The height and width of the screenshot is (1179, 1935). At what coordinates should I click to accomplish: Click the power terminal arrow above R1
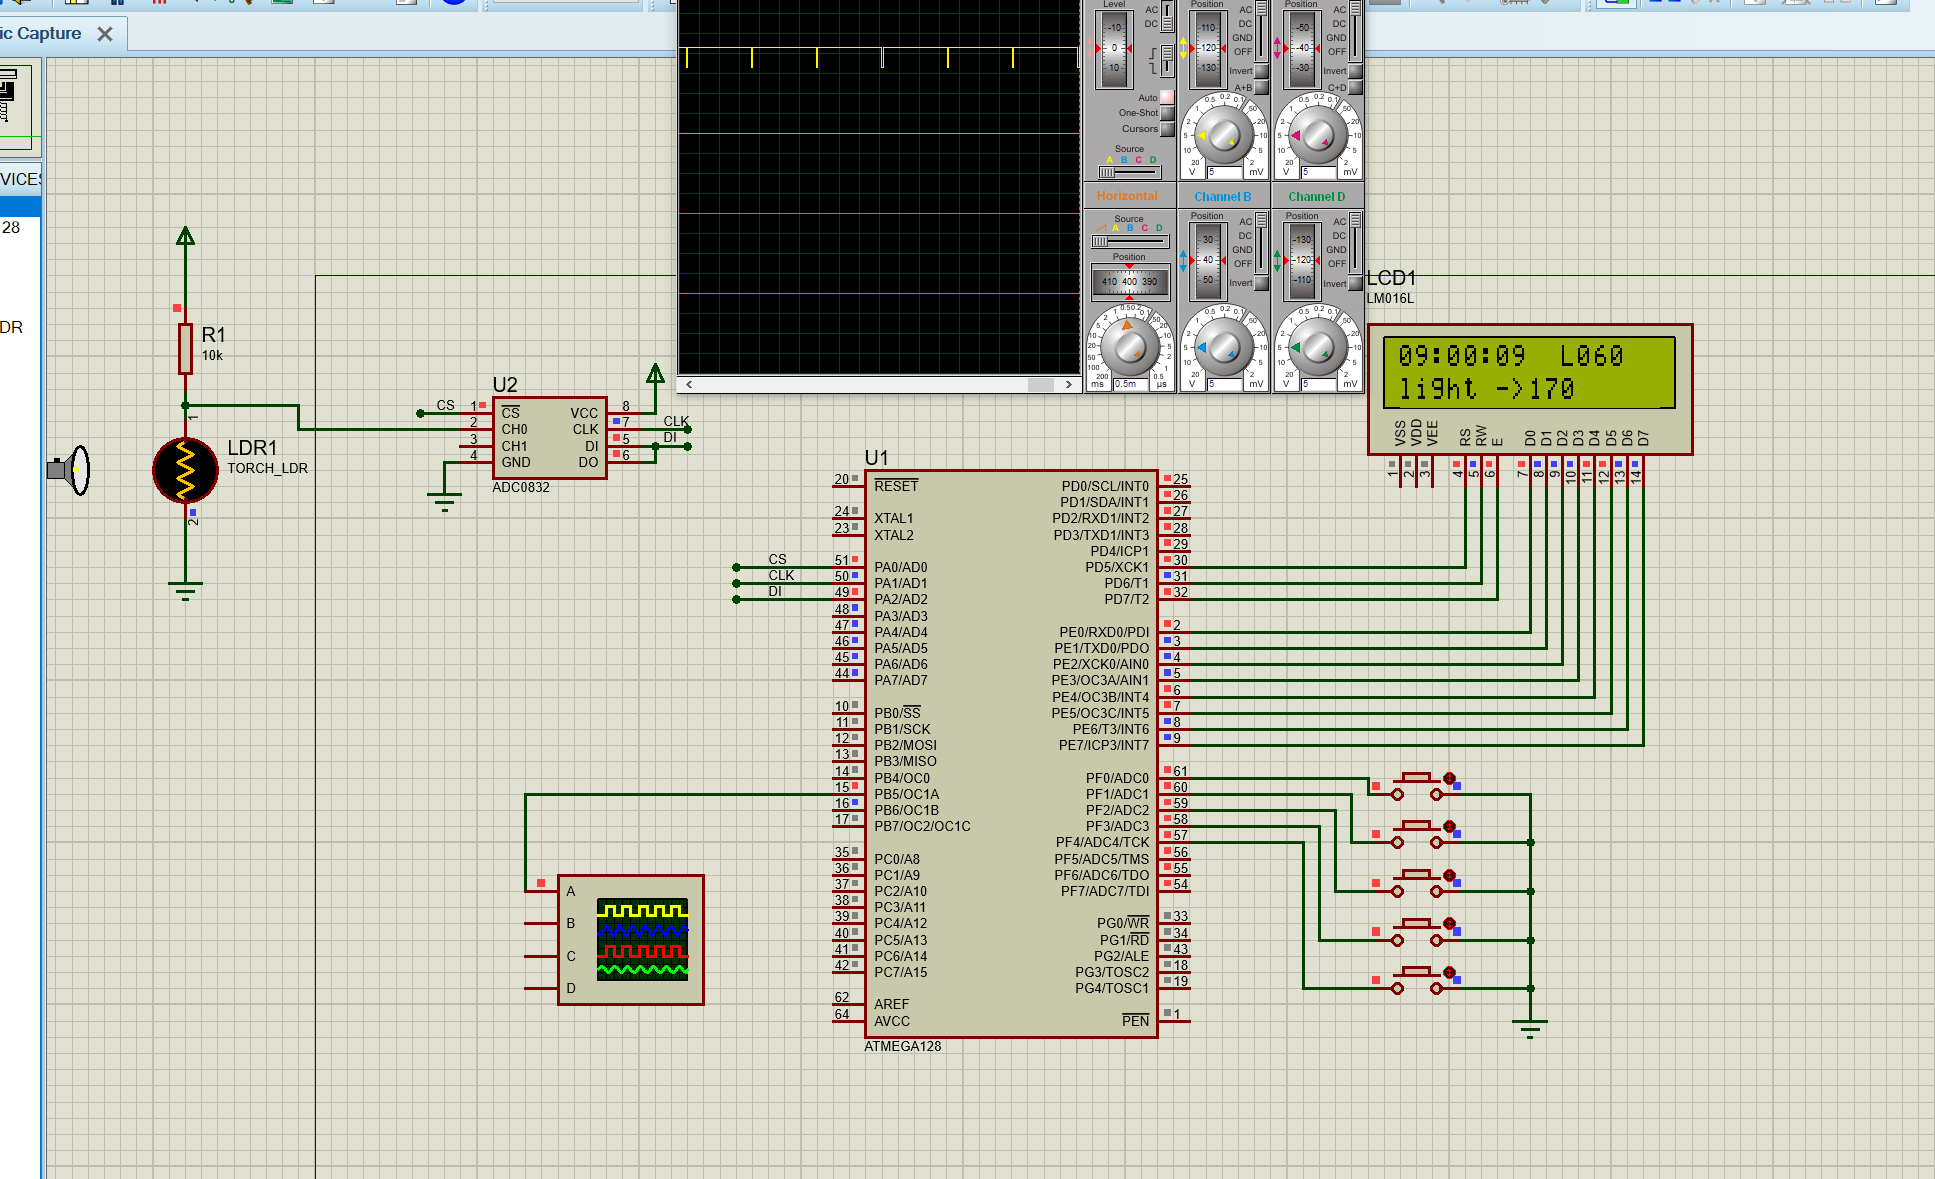click(x=185, y=236)
